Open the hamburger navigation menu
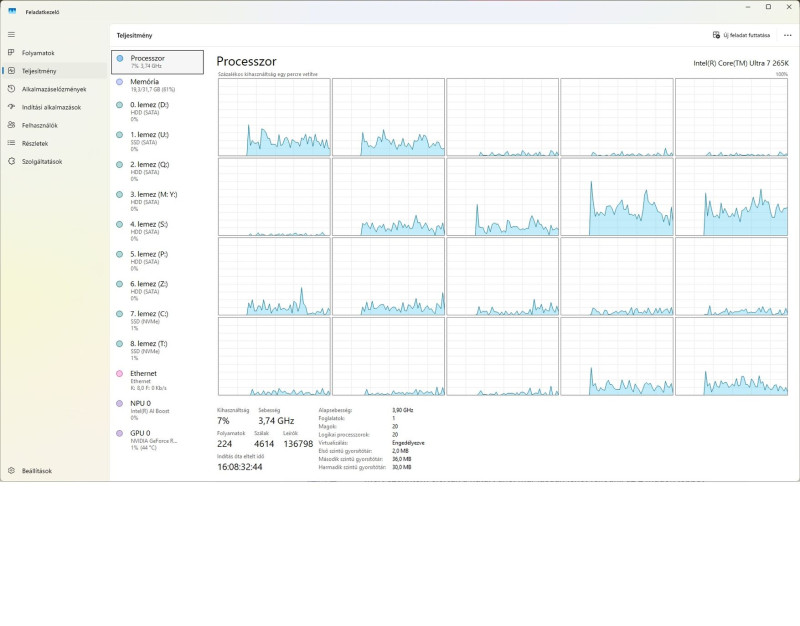This screenshot has height=626, width=800. coord(11,35)
